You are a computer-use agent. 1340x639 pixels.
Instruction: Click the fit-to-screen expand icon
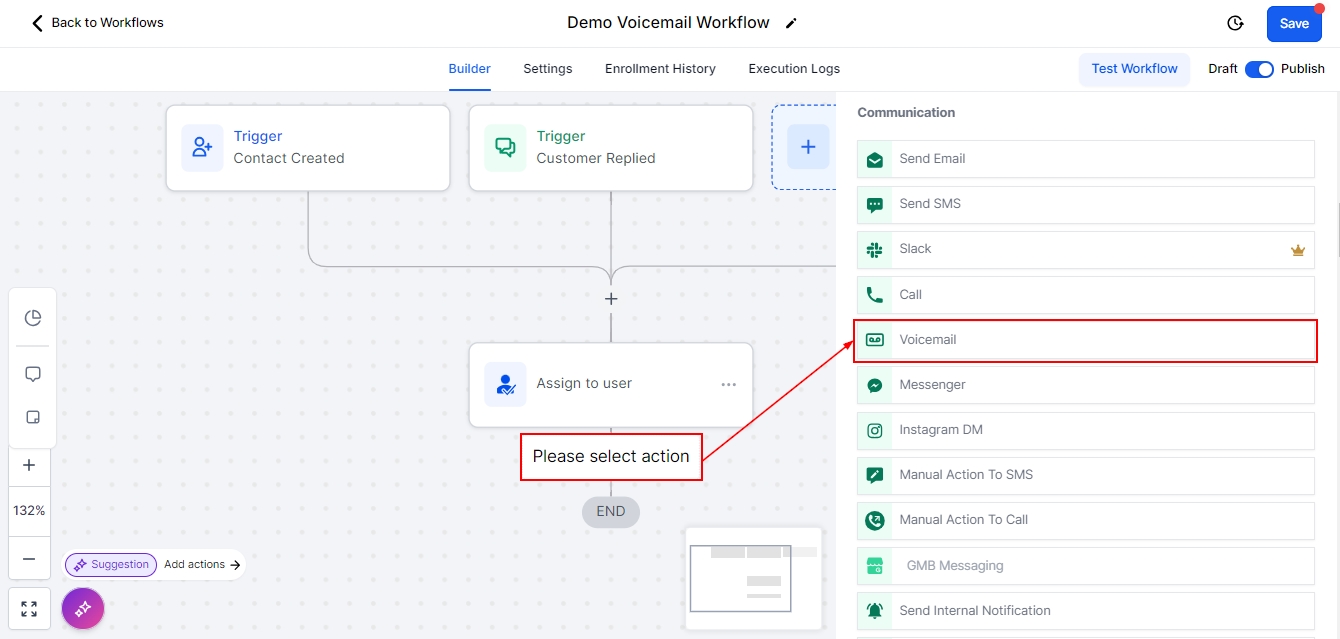(29, 609)
